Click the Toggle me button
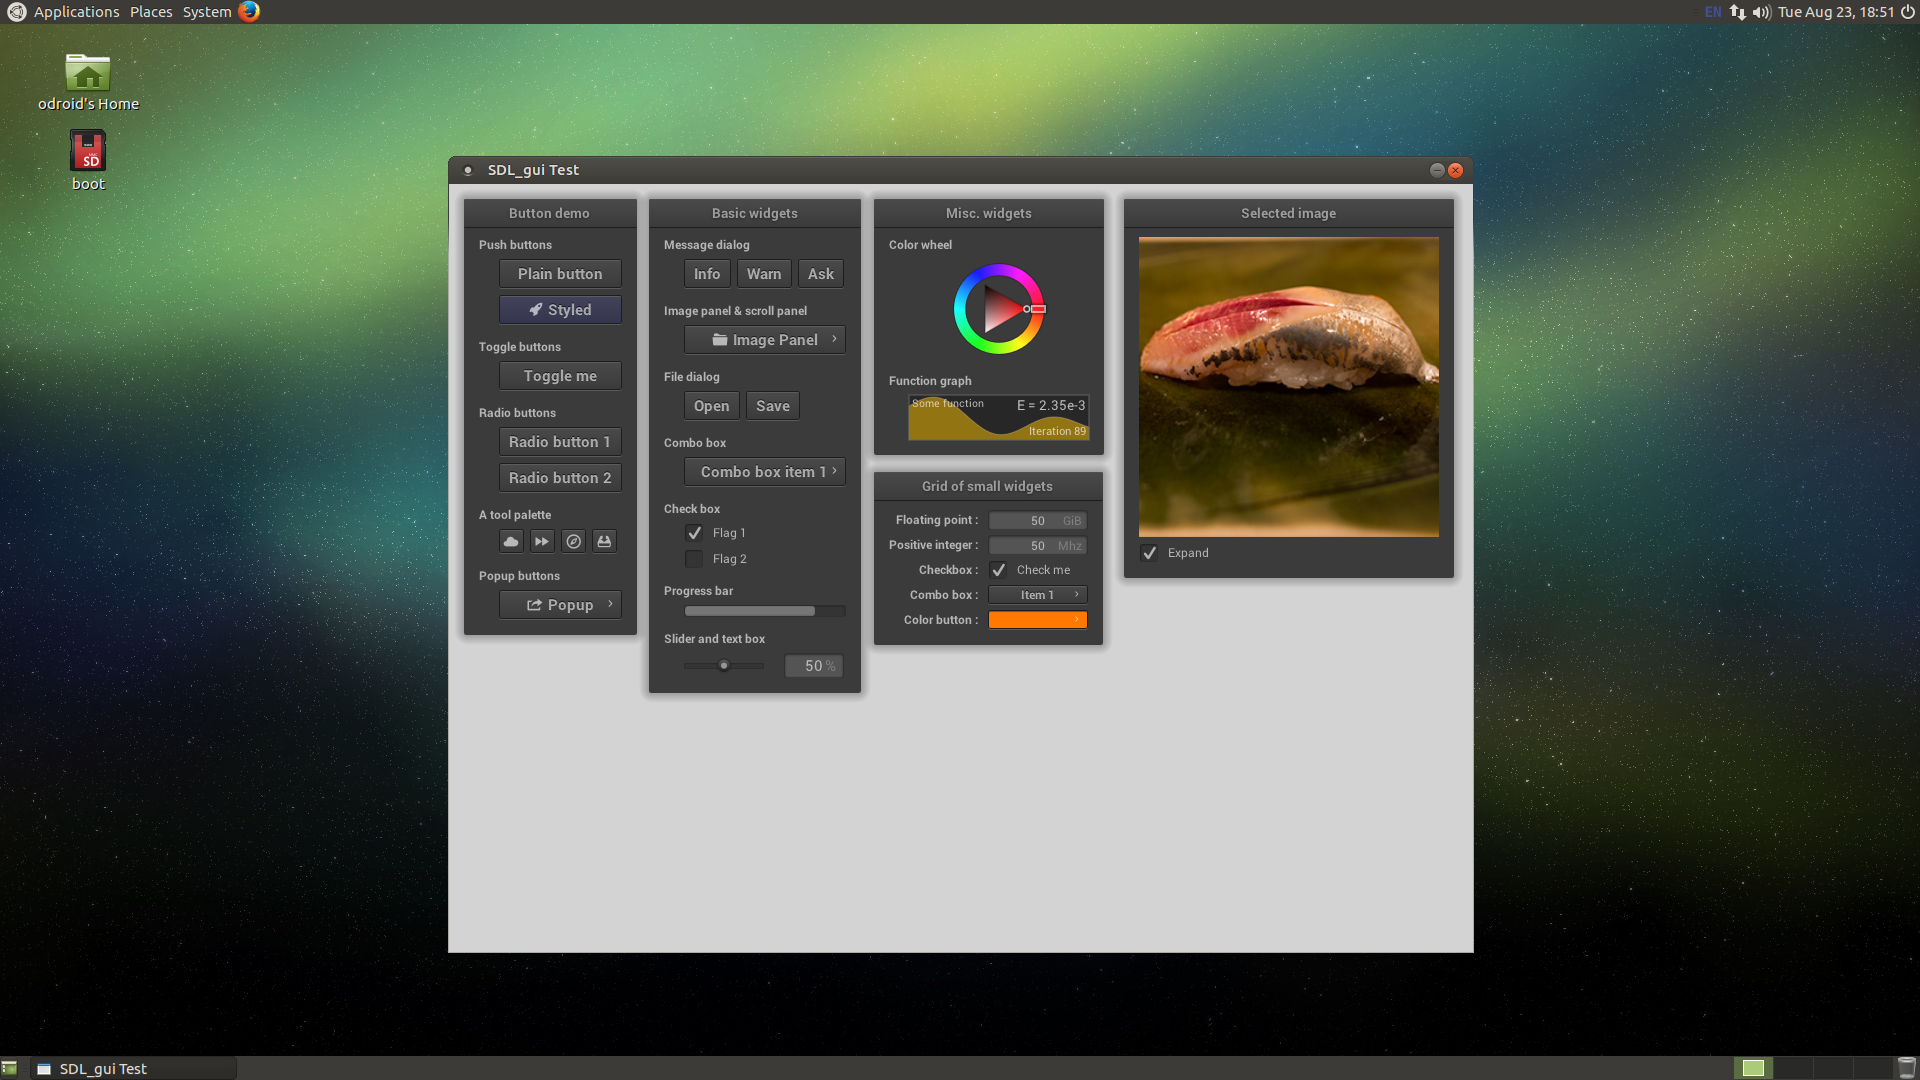The image size is (1920, 1080). 560,376
